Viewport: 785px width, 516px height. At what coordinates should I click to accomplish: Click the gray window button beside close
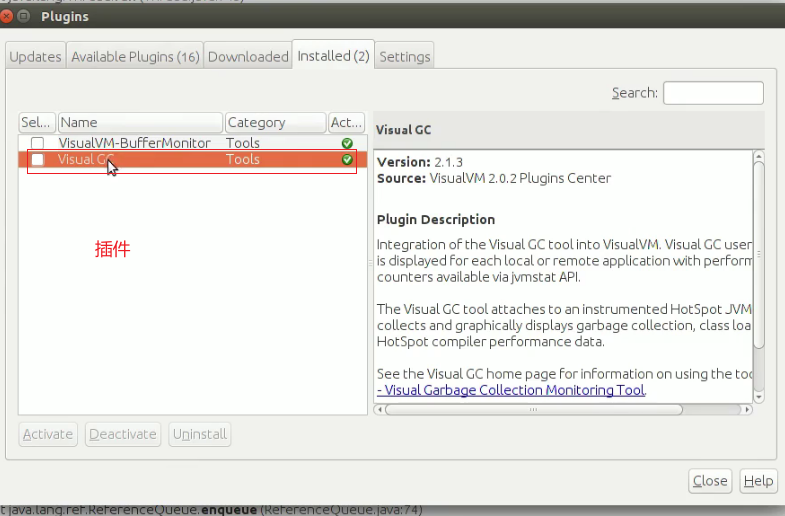(24, 17)
